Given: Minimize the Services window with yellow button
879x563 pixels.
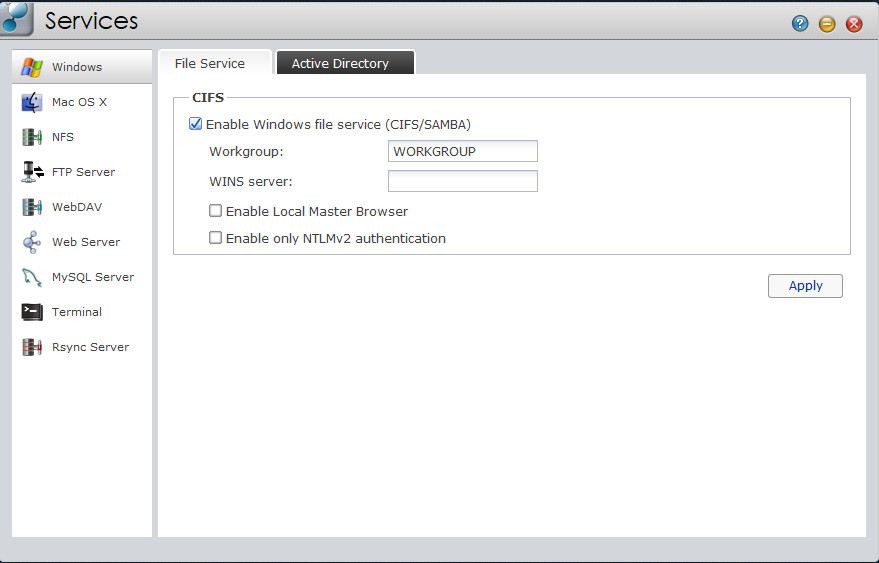Looking at the screenshot, I should coord(827,24).
